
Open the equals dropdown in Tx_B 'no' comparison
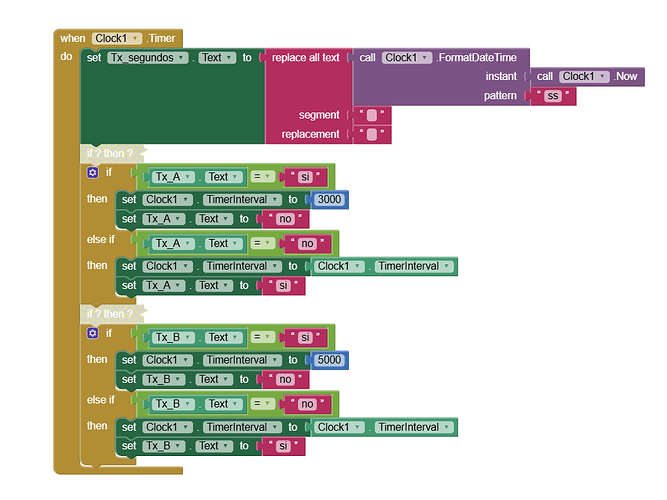[262, 403]
